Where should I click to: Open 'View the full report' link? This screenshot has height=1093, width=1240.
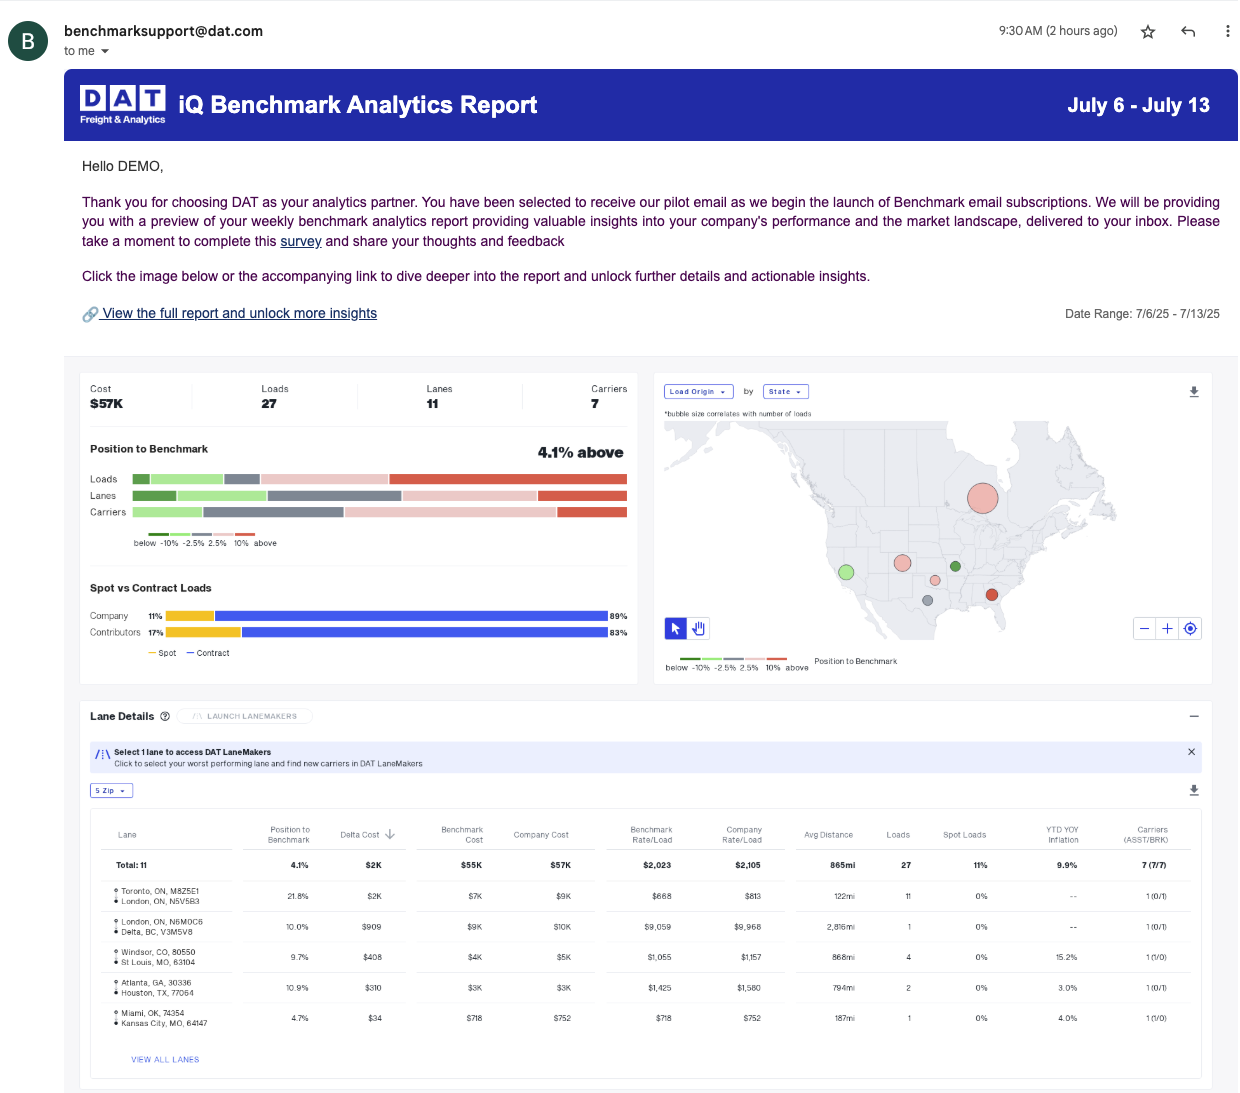[238, 313]
